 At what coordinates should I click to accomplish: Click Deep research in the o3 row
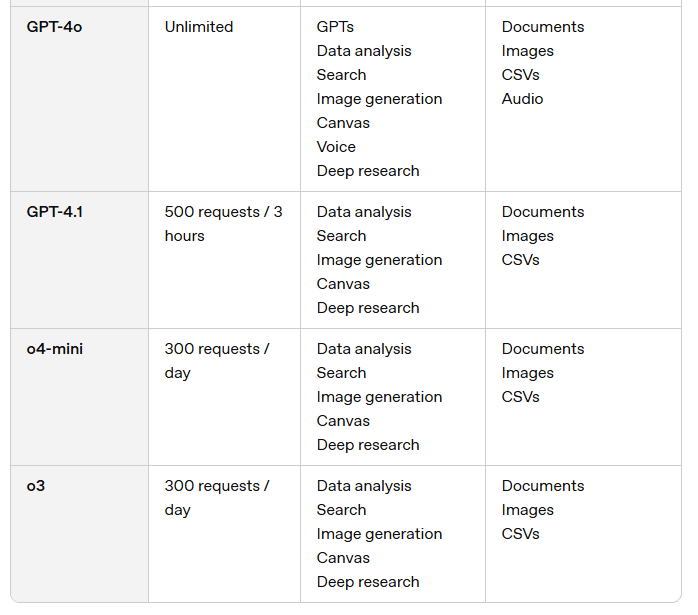(368, 582)
